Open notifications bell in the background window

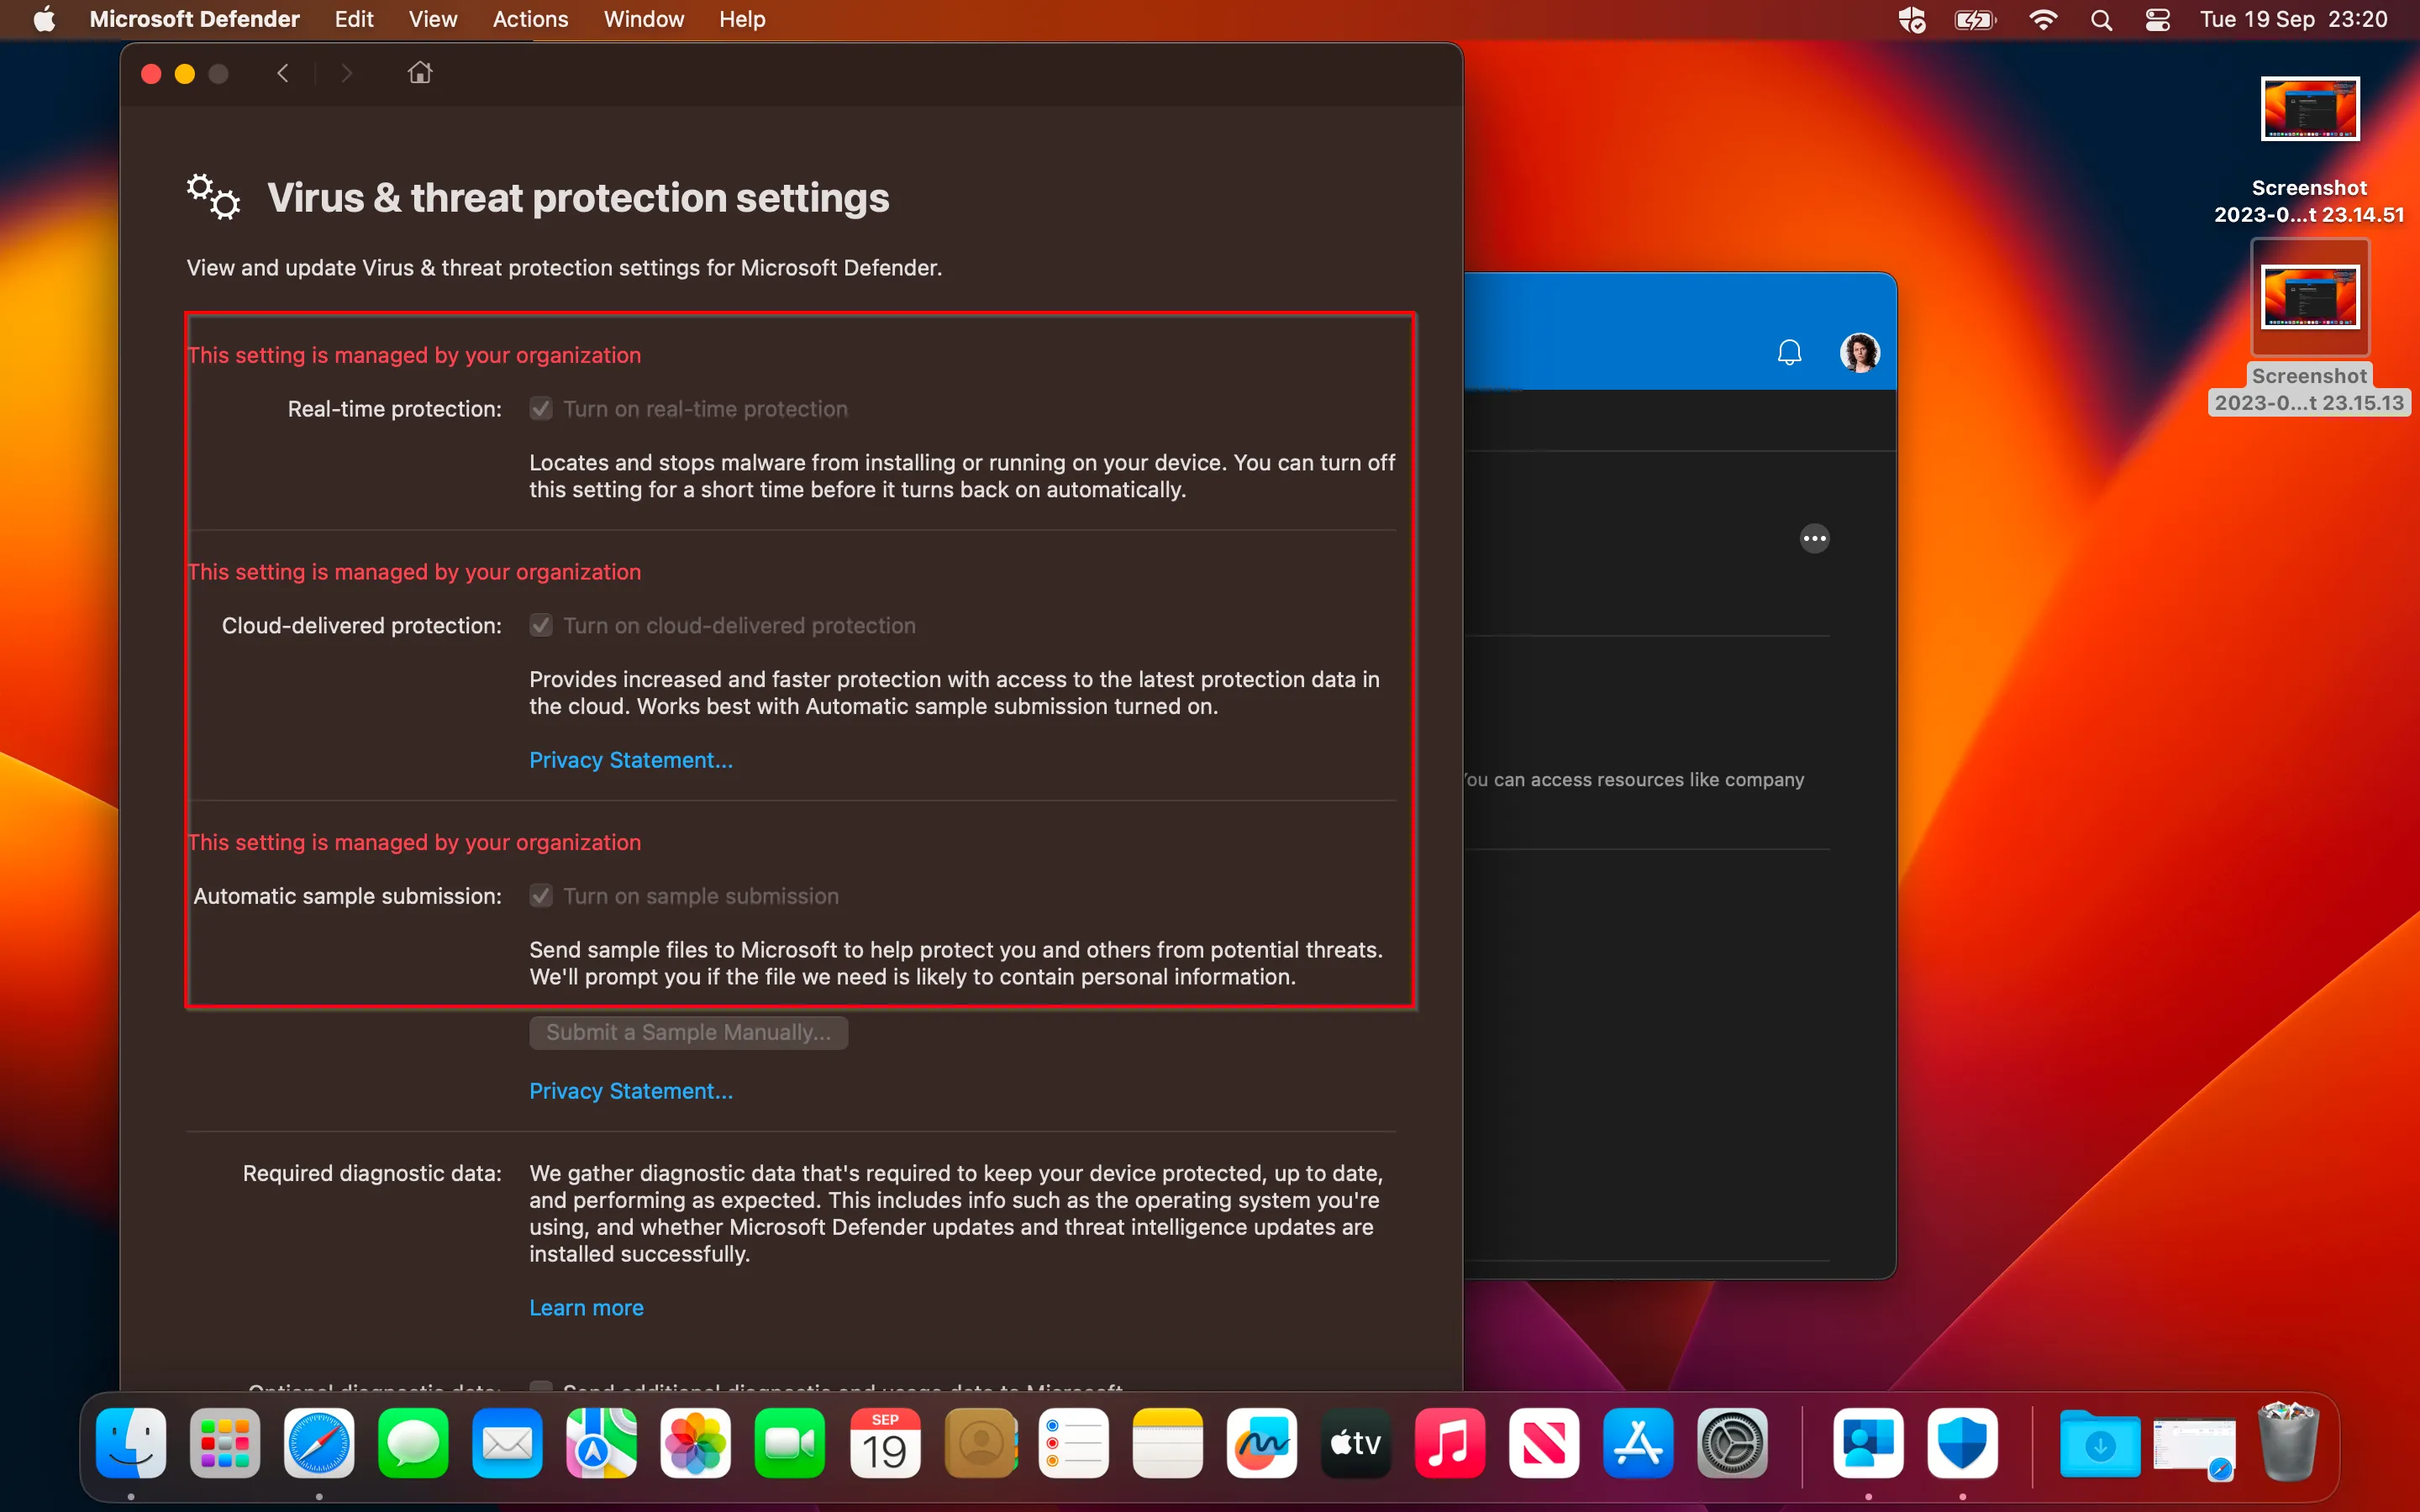coord(1789,352)
